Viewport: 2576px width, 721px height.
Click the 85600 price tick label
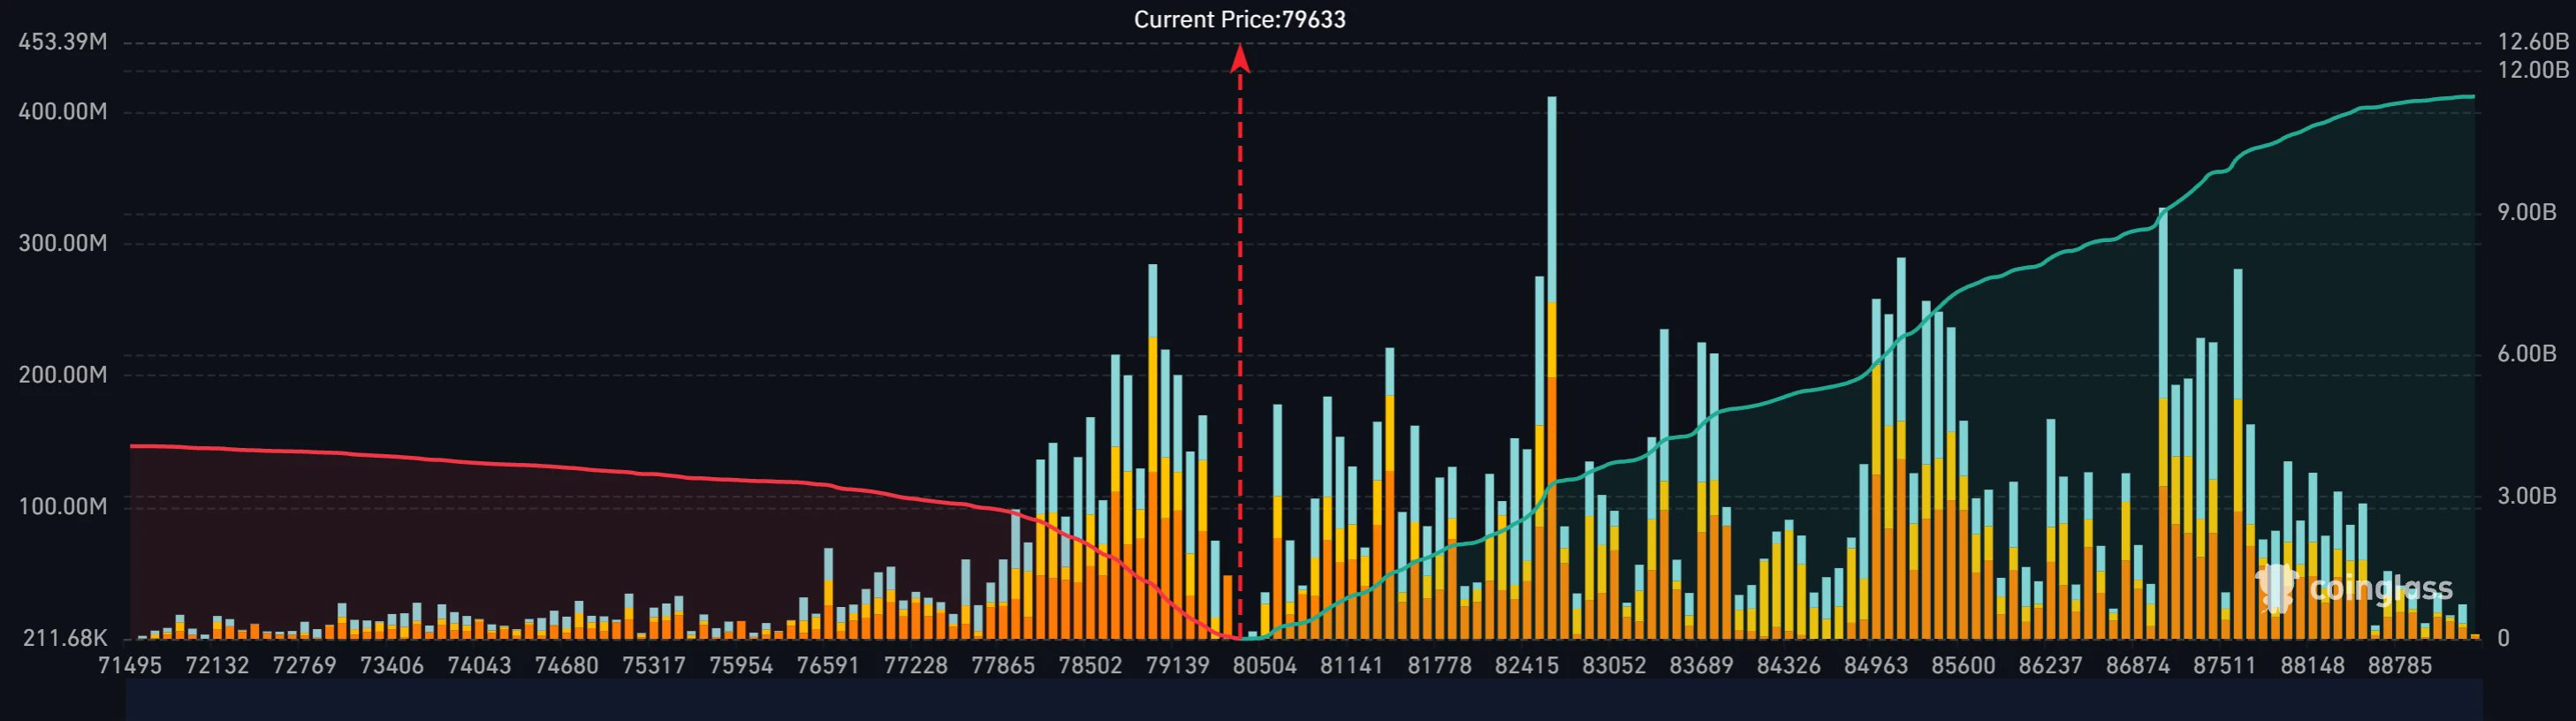click(x=1964, y=666)
